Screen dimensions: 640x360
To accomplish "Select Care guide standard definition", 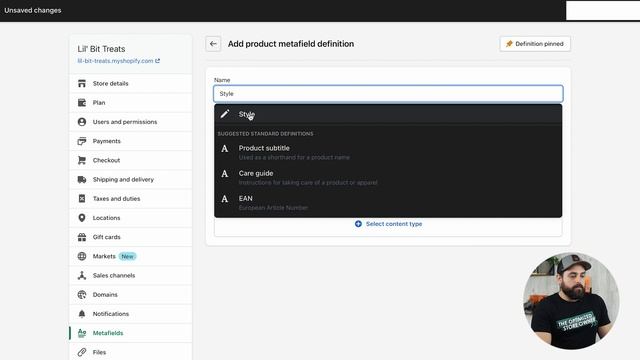I will tap(388, 178).
